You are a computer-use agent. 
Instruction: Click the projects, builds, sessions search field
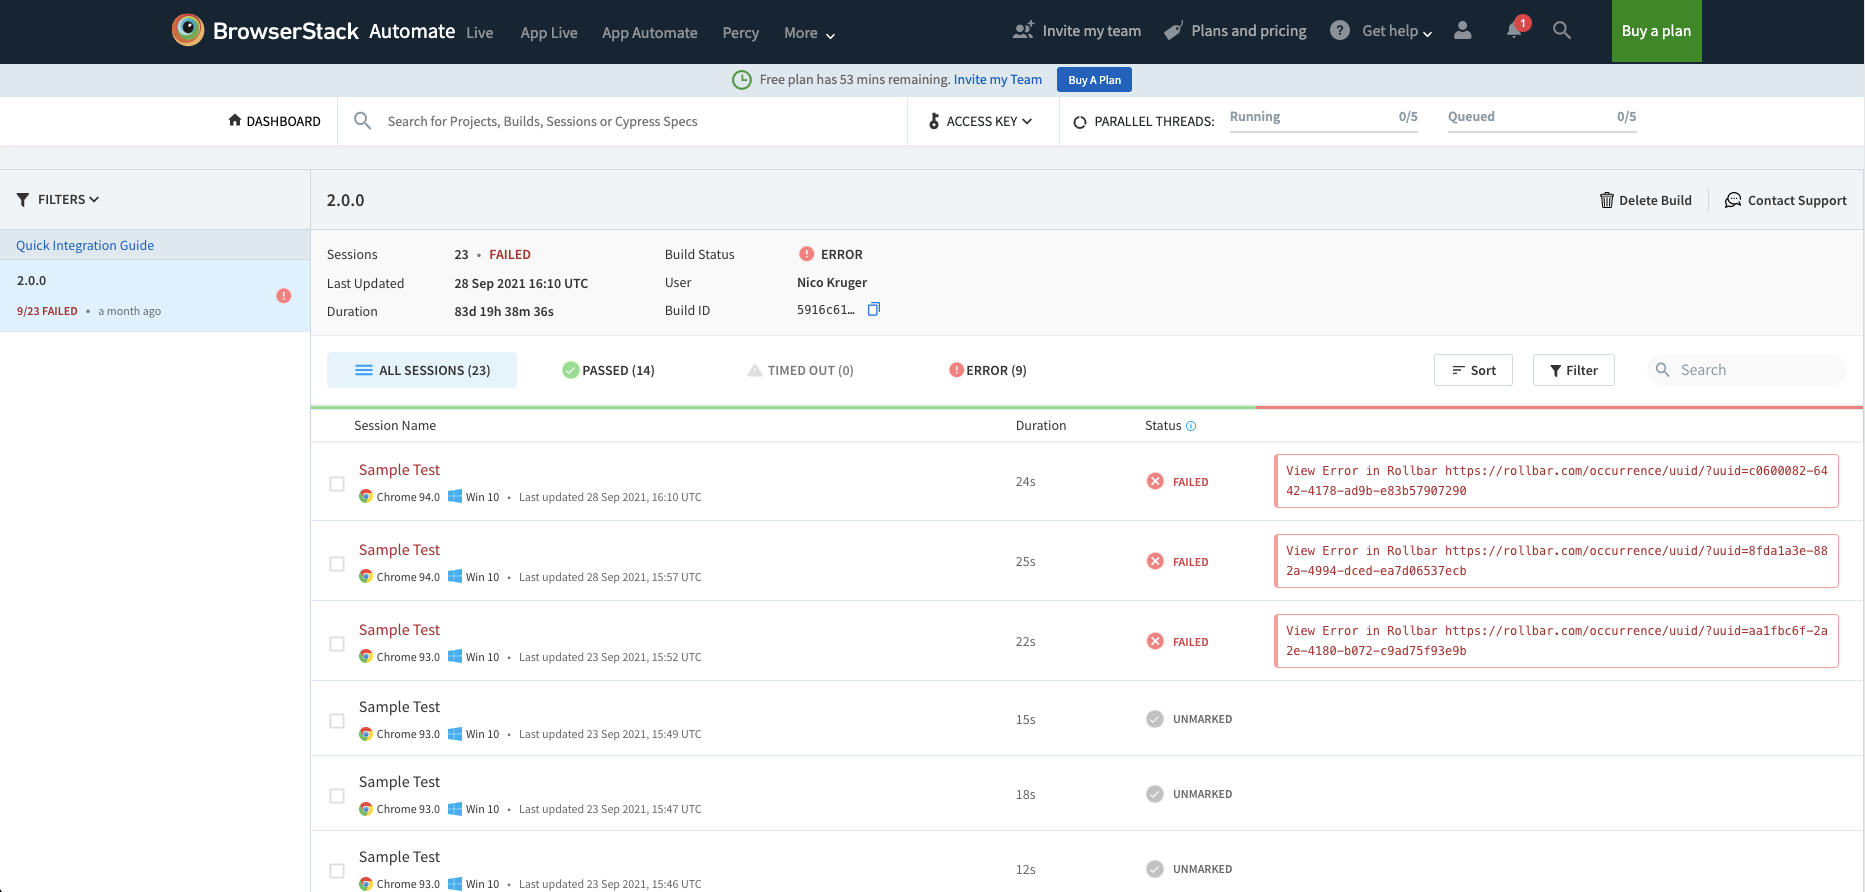pos(622,121)
